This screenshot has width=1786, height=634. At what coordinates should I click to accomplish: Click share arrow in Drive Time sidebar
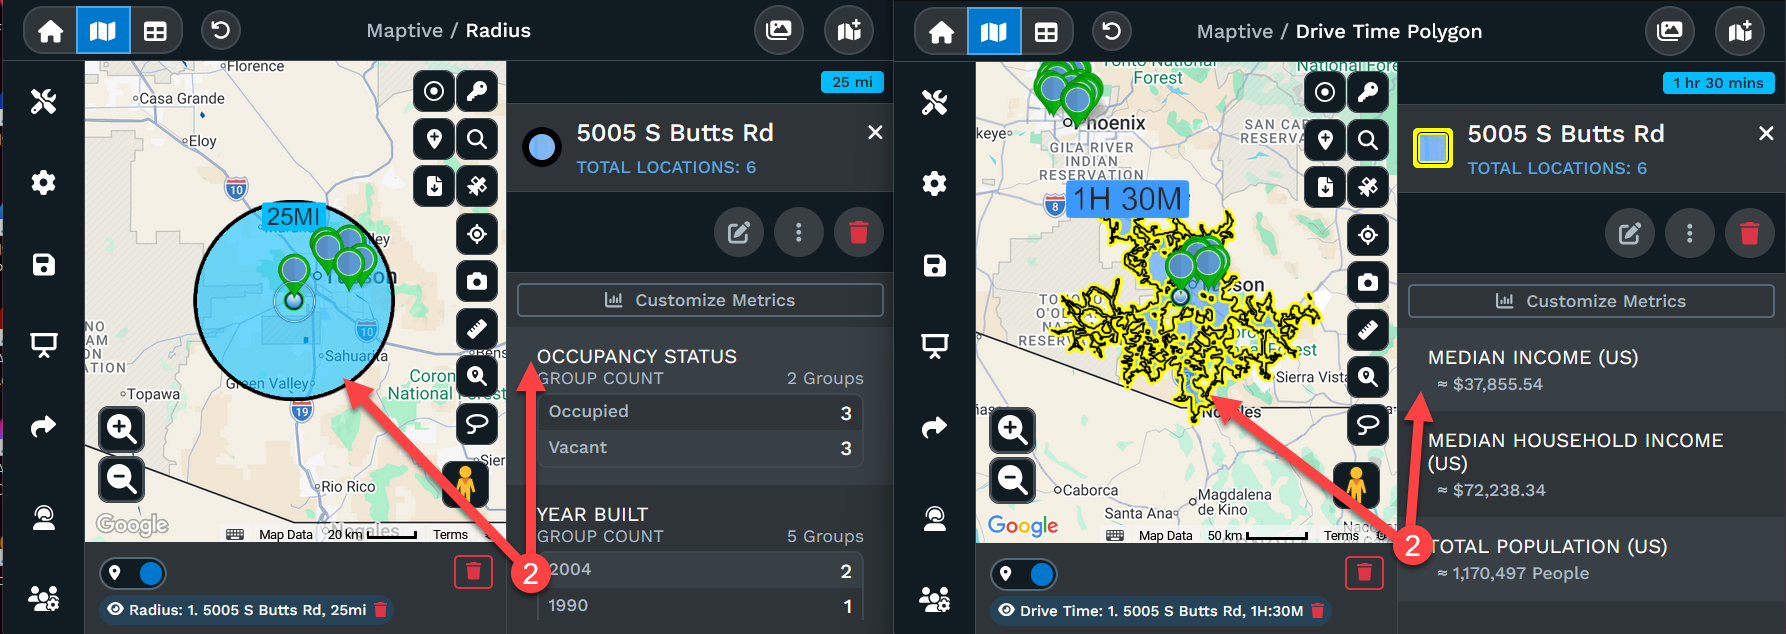click(x=934, y=428)
